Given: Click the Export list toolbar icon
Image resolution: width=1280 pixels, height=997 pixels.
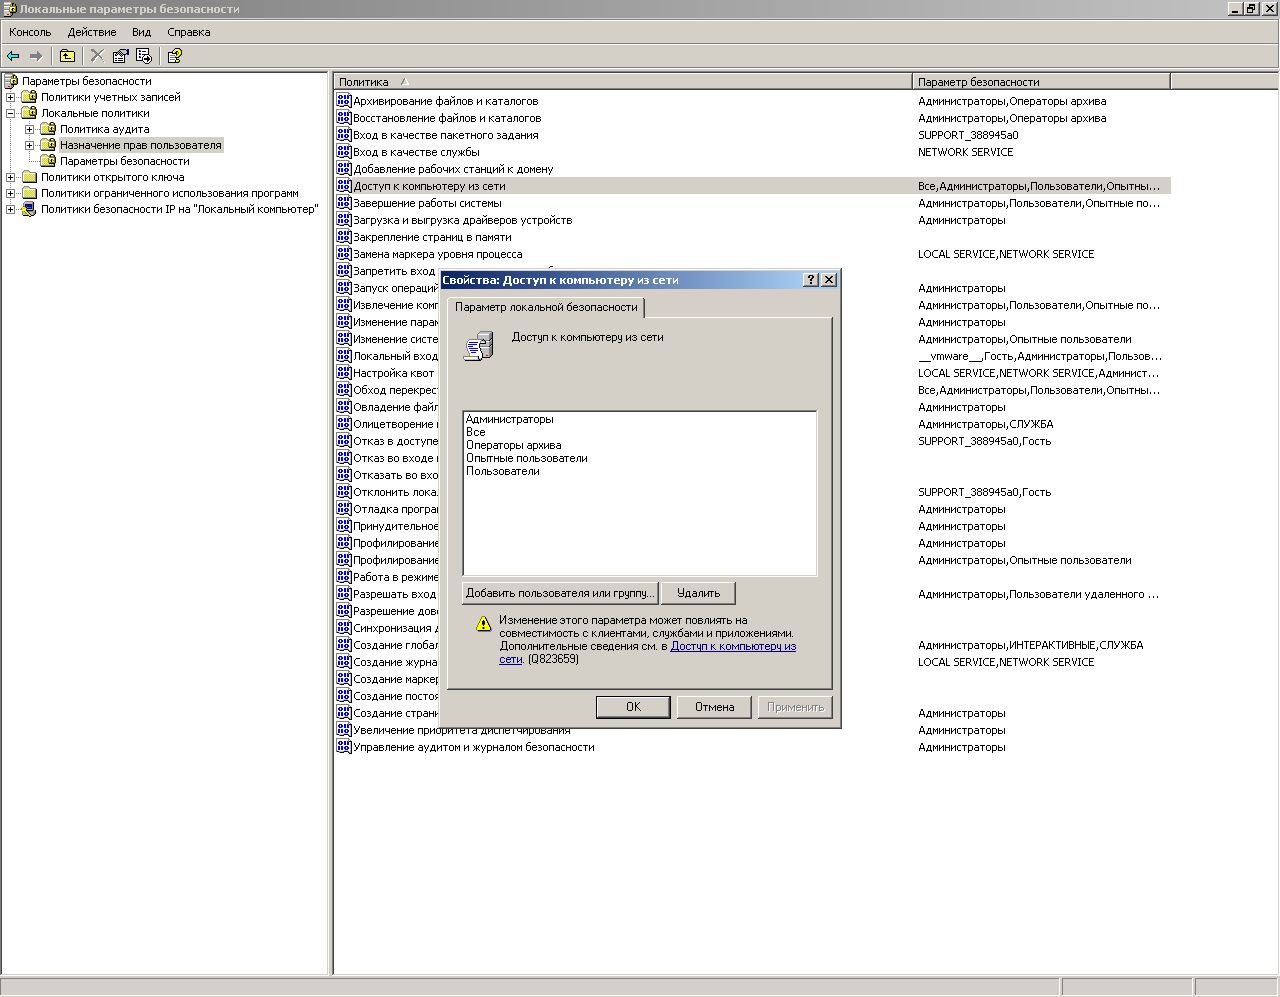Looking at the screenshot, I should (144, 56).
